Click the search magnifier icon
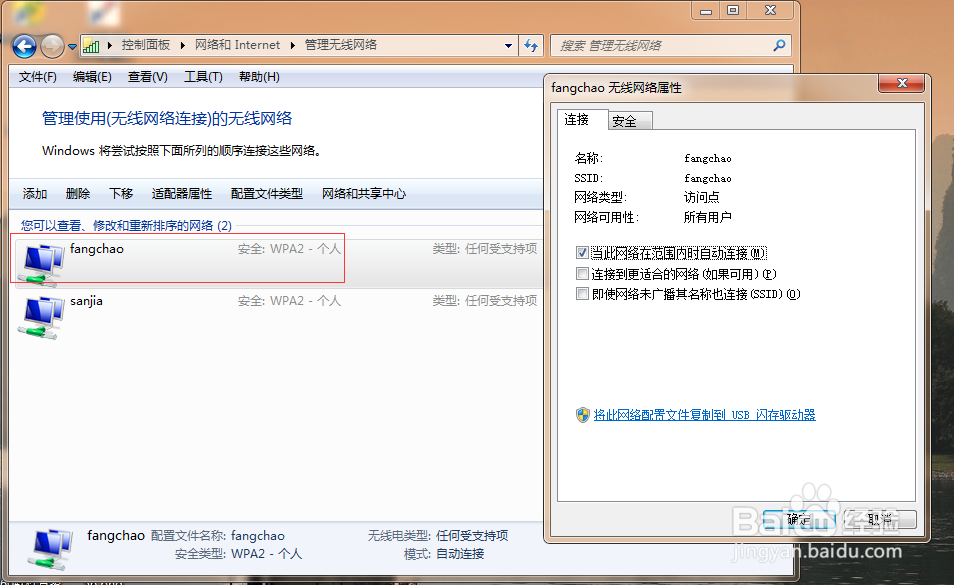Image resolution: width=954 pixels, height=585 pixels. click(778, 45)
